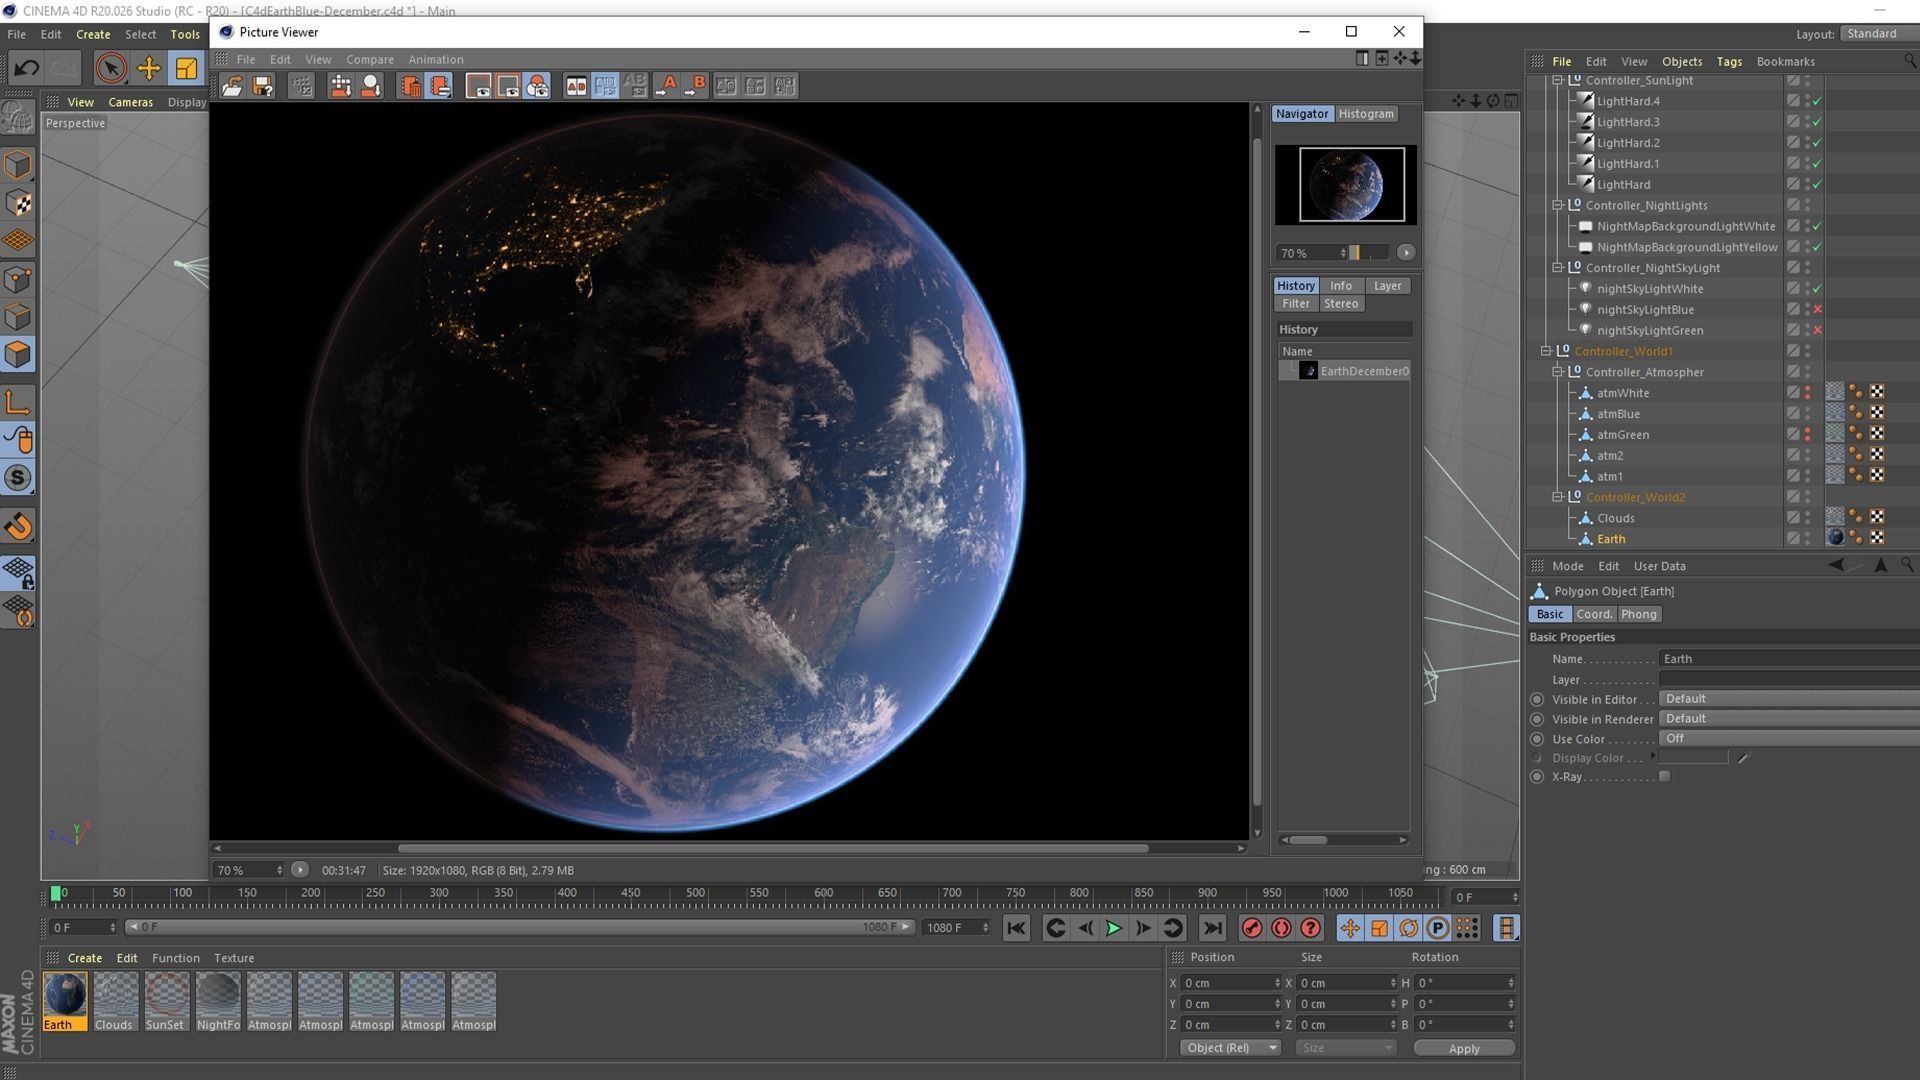Click the Display Color swatch
Screen dimensions: 1920x1080
1694,758
